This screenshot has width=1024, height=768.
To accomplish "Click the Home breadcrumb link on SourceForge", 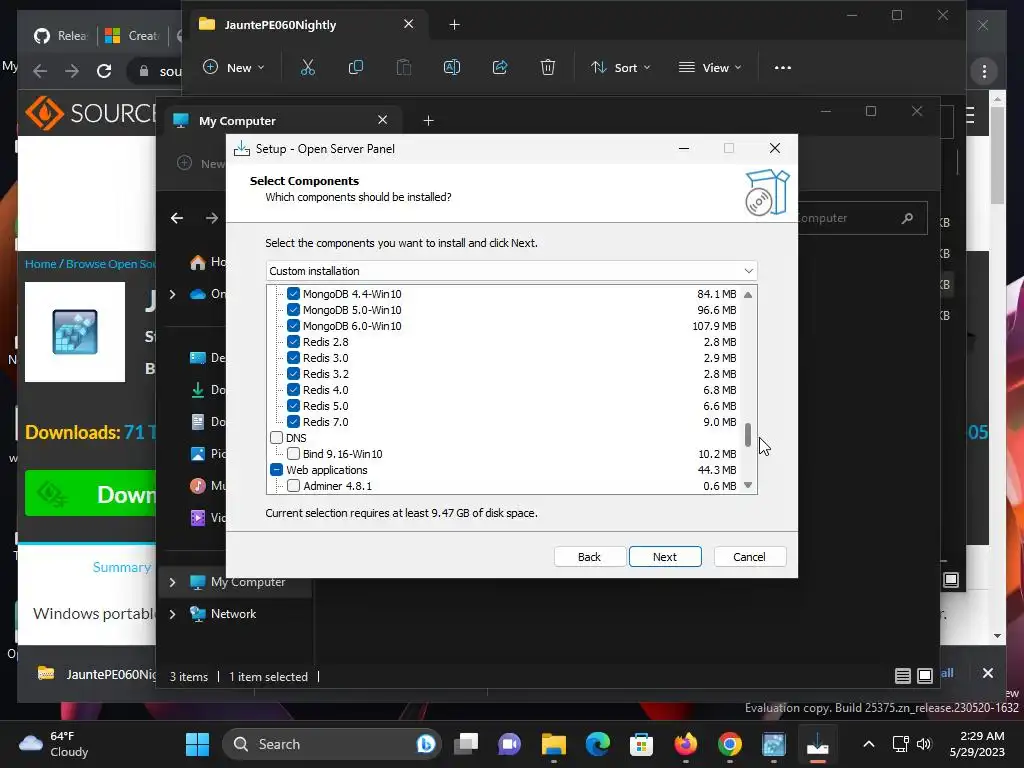I will click(x=40, y=264).
